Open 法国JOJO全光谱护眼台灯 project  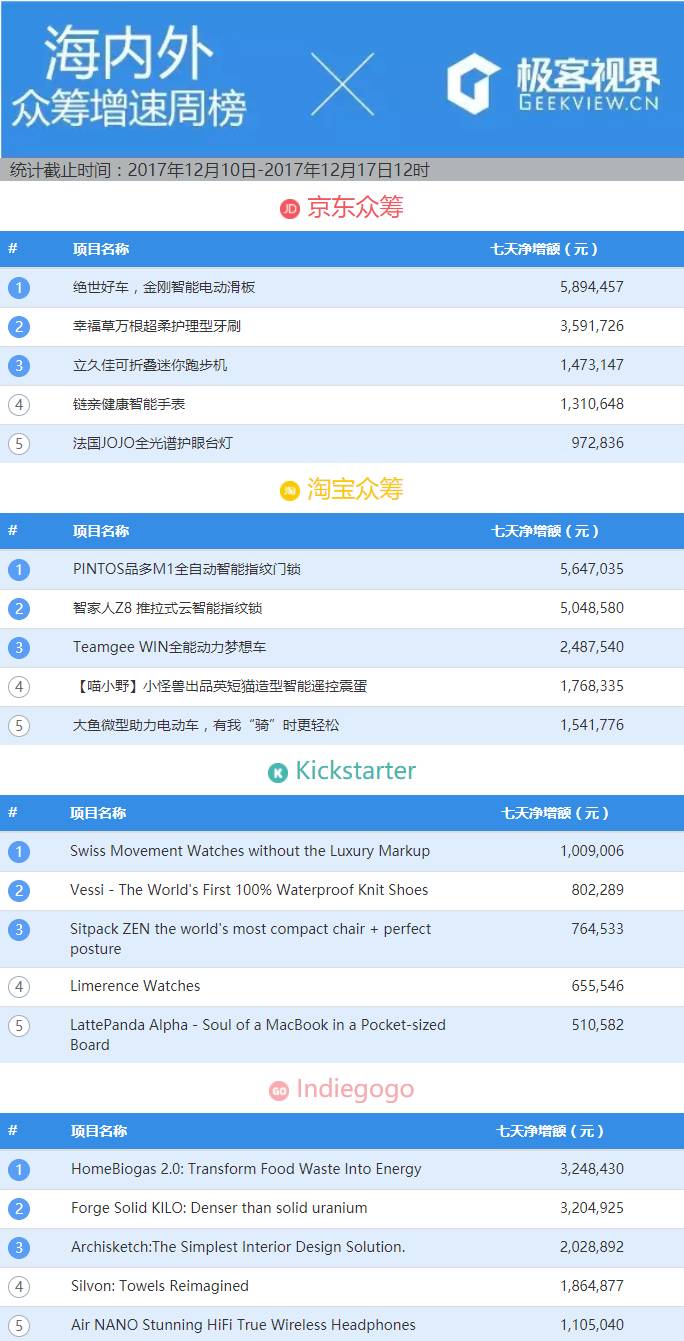point(153,443)
